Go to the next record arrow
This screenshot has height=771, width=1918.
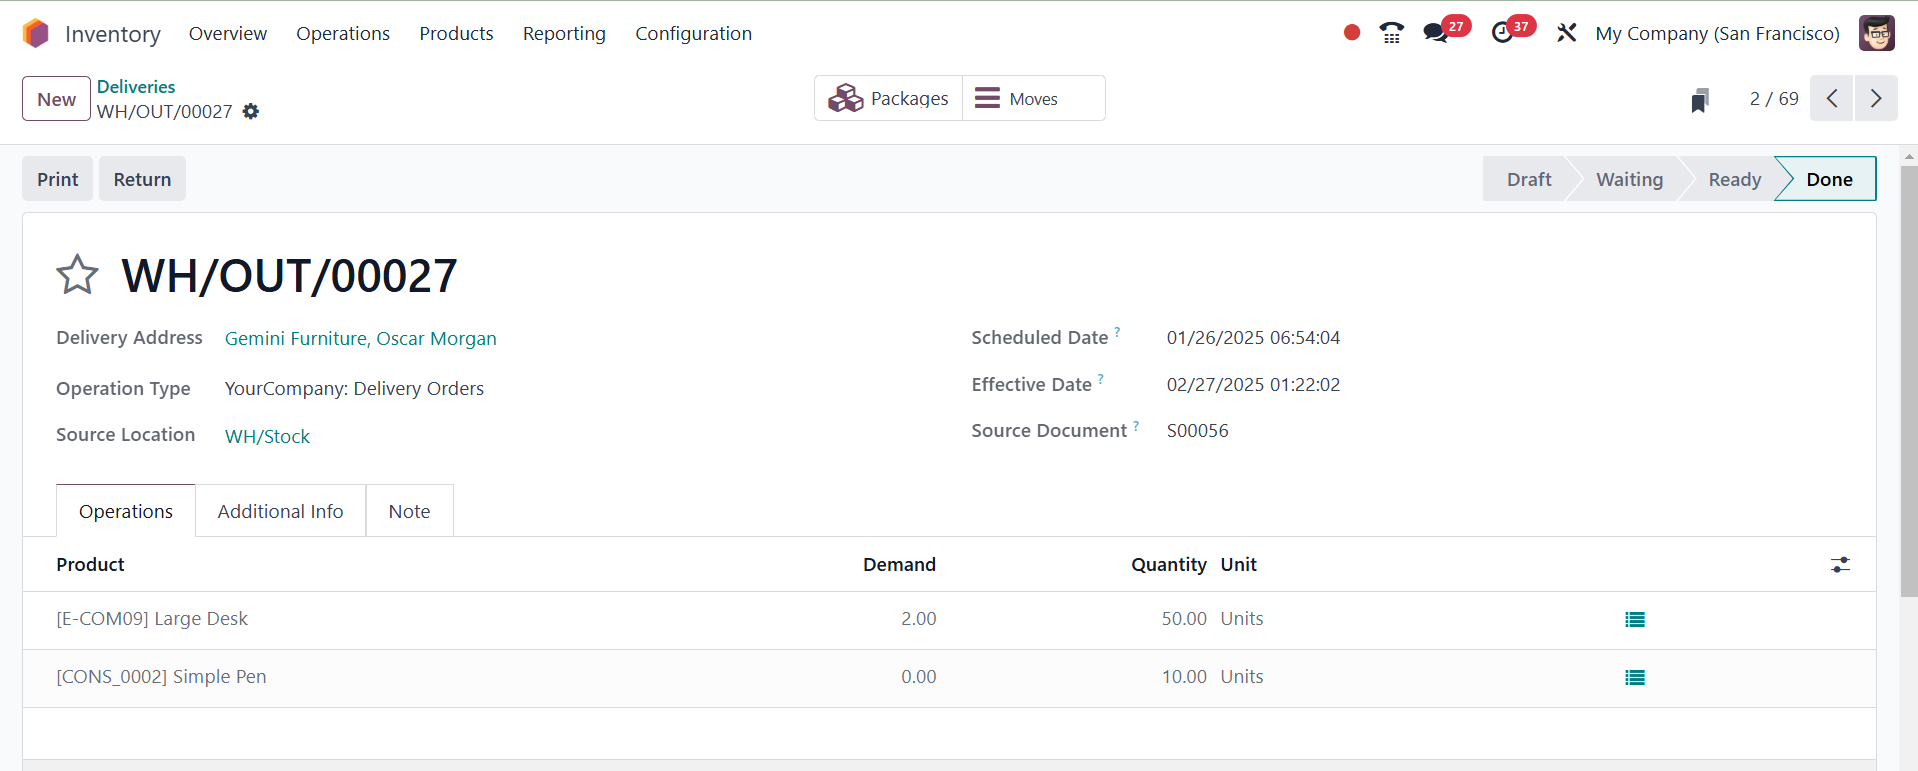pos(1876,98)
